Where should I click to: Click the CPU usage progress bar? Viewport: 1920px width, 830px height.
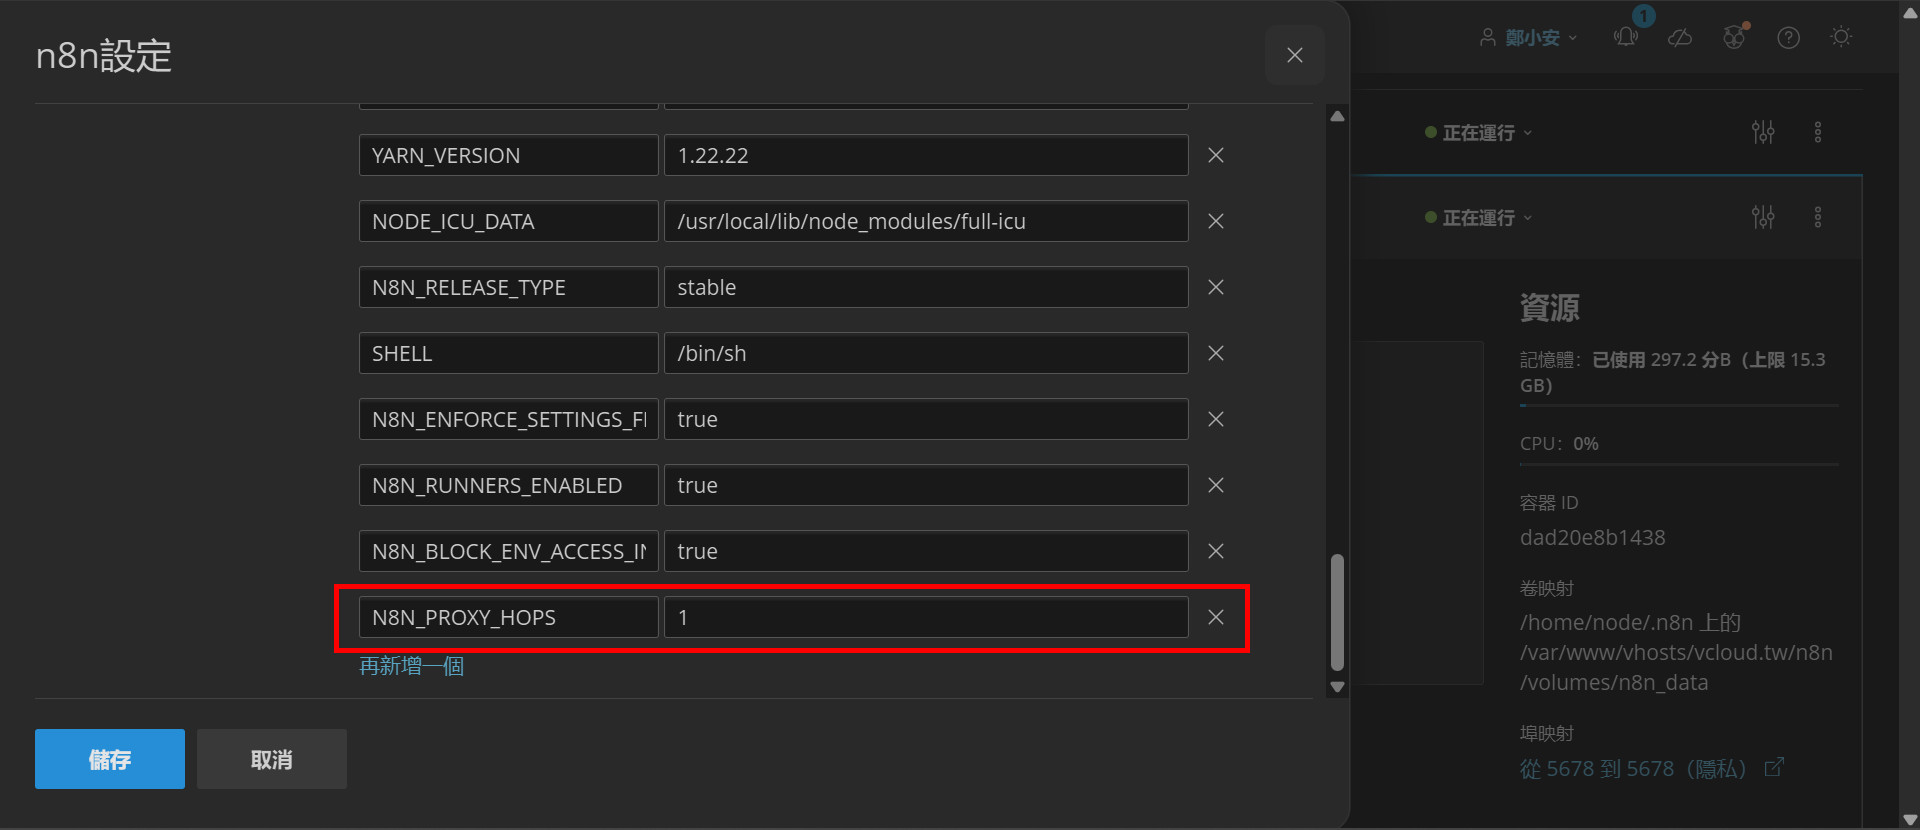tap(1679, 464)
